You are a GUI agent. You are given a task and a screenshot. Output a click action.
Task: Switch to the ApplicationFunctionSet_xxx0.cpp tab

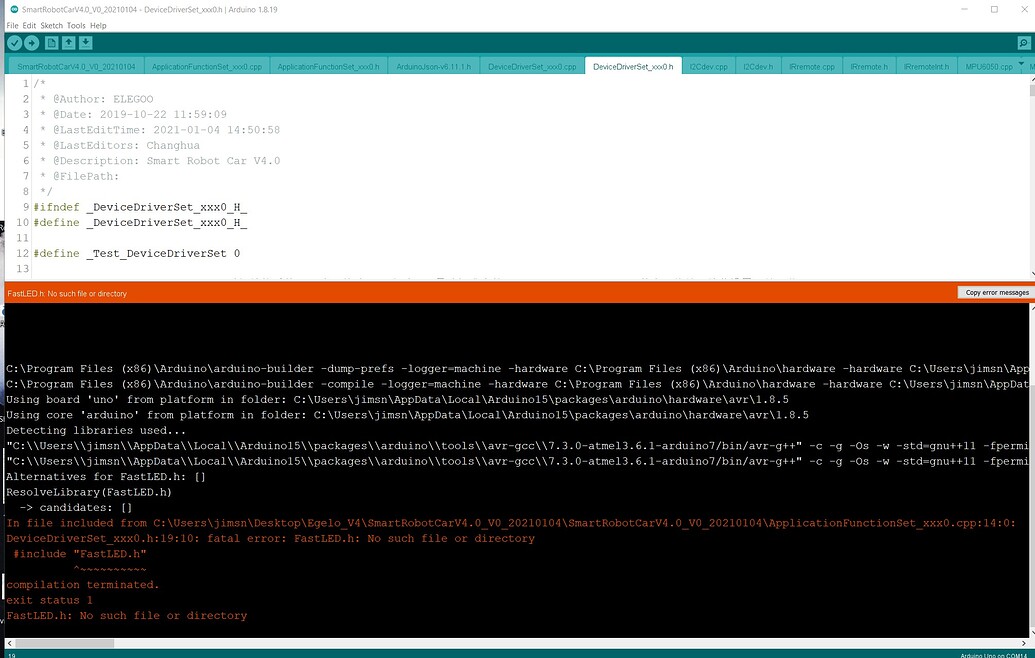click(209, 65)
